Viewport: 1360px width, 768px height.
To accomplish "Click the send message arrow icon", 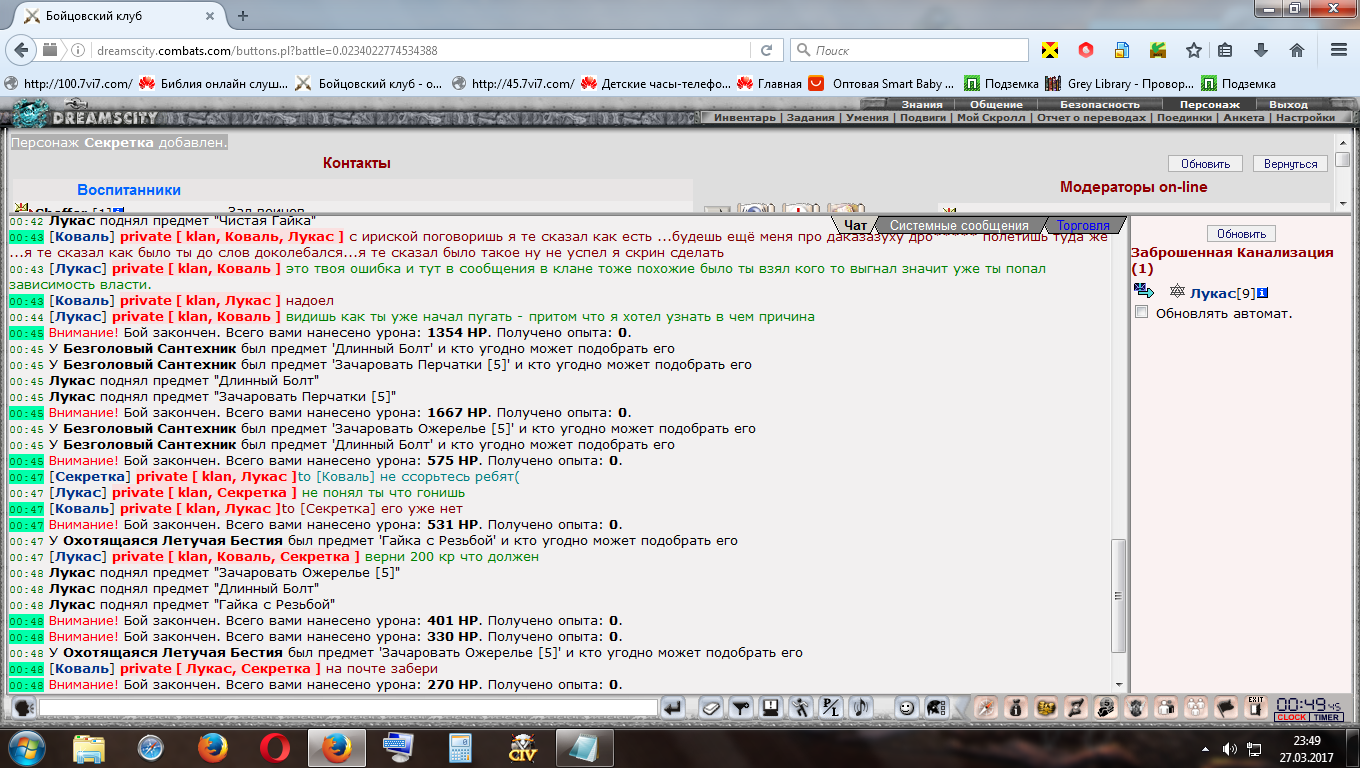I will click(673, 708).
